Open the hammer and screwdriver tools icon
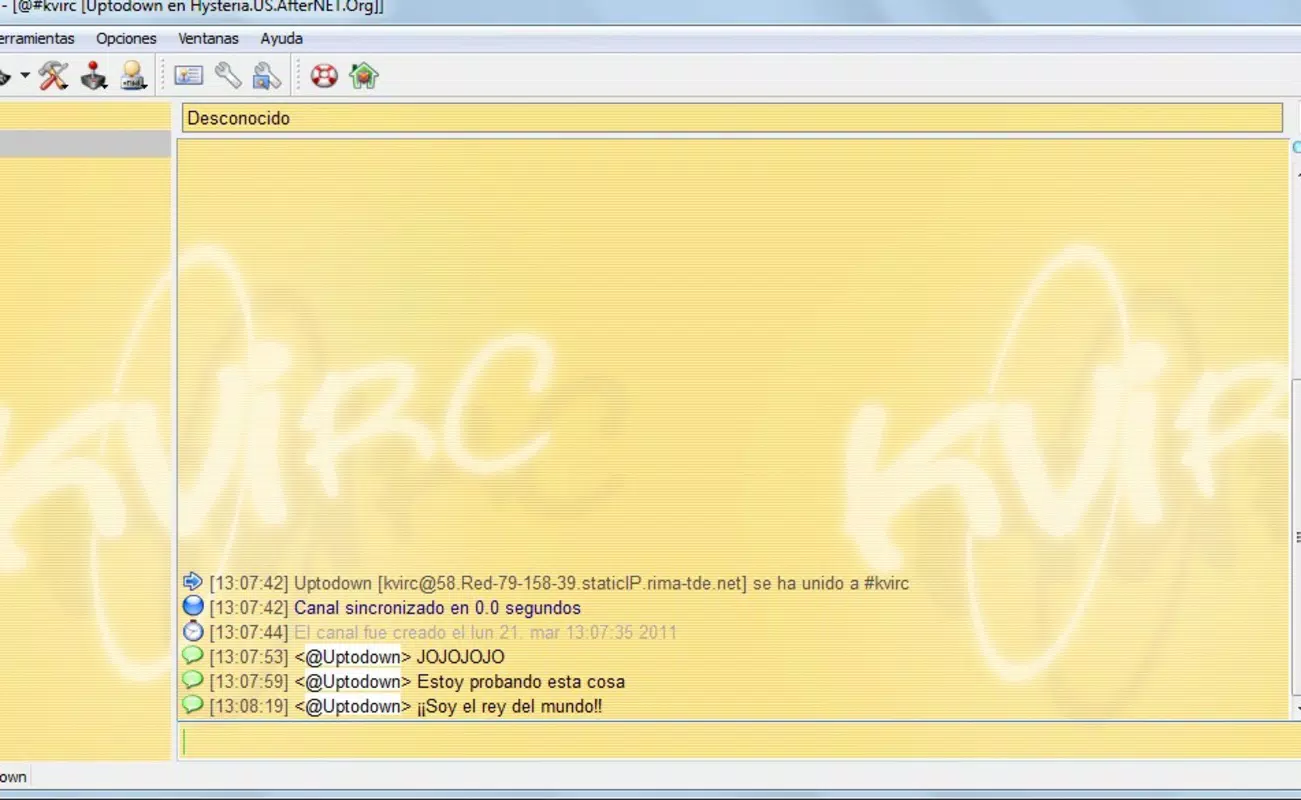The height and width of the screenshot is (800, 1301). pos(53,76)
